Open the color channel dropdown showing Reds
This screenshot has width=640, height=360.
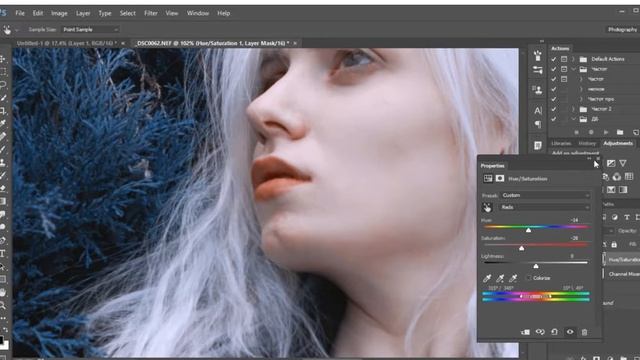(545, 207)
